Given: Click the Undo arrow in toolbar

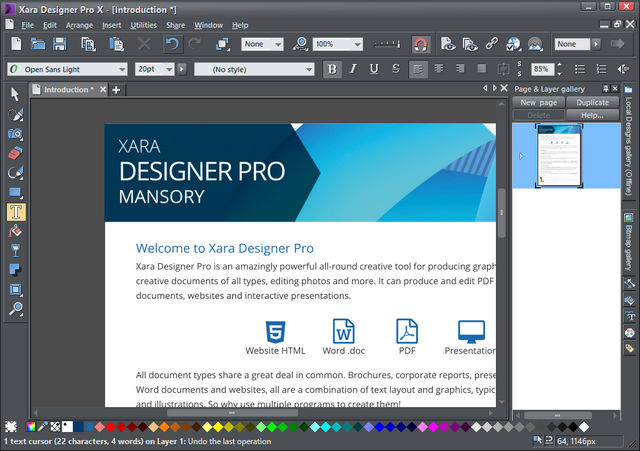Looking at the screenshot, I should 171,44.
